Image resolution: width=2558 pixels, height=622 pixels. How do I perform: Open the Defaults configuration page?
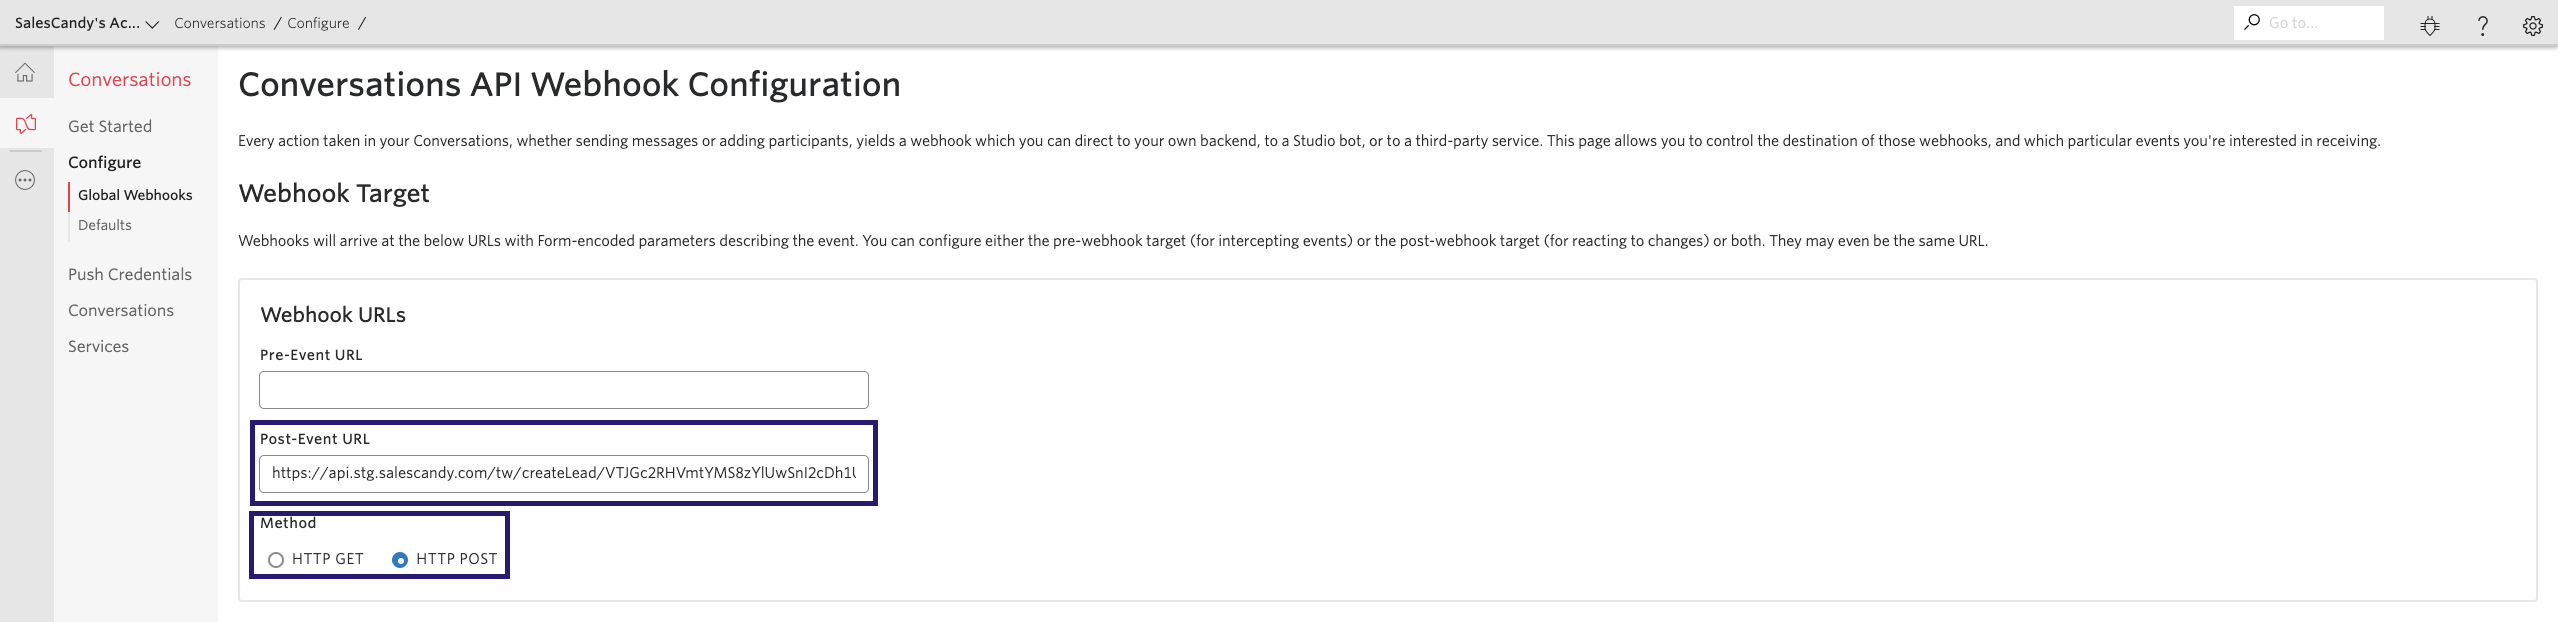click(104, 224)
